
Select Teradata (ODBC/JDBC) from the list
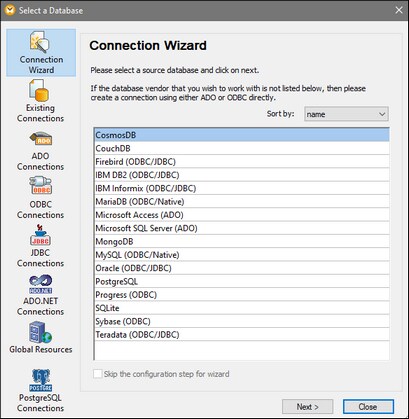pyautogui.click(x=242, y=335)
